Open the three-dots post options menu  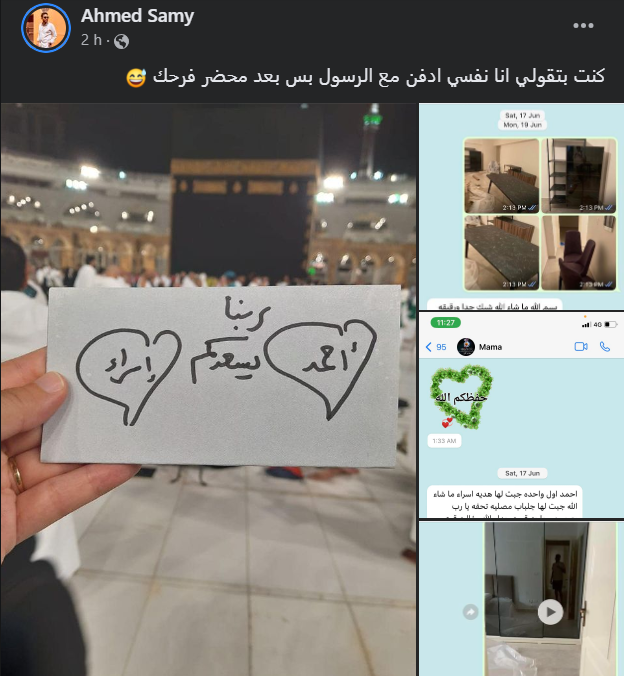[x=583, y=25]
